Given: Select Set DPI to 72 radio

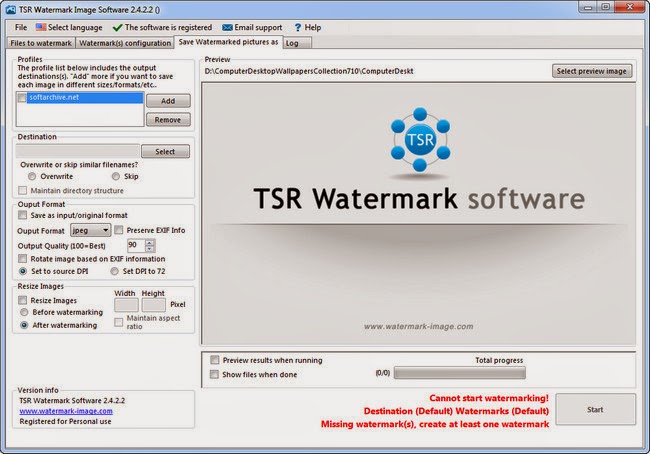Looking at the screenshot, I should tap(114, 271).
